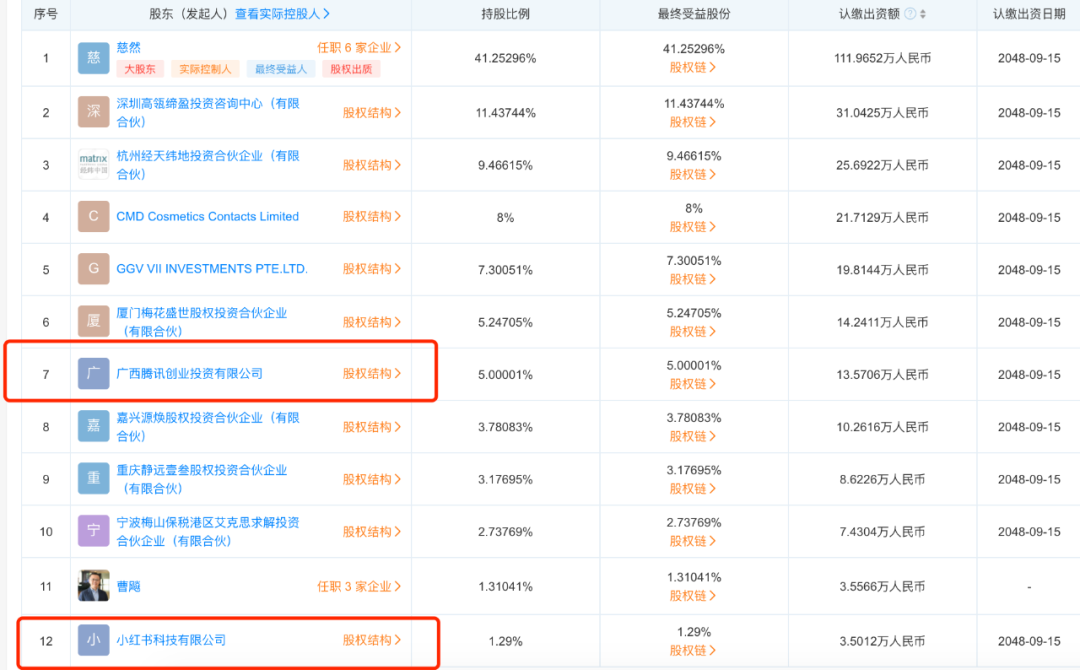
Task: Open CMD Cosmetics Contacts Limited link
Action: coord(207,216)
